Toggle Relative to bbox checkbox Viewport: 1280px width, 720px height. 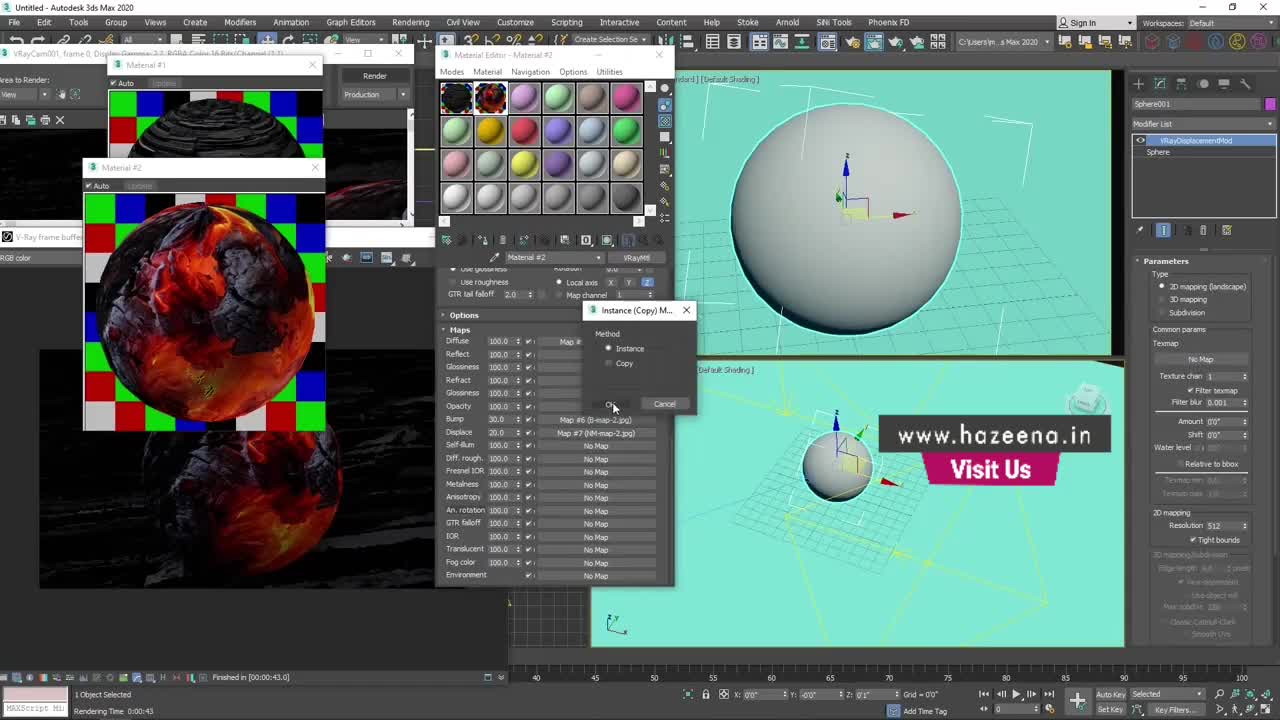pos(1179,464)
